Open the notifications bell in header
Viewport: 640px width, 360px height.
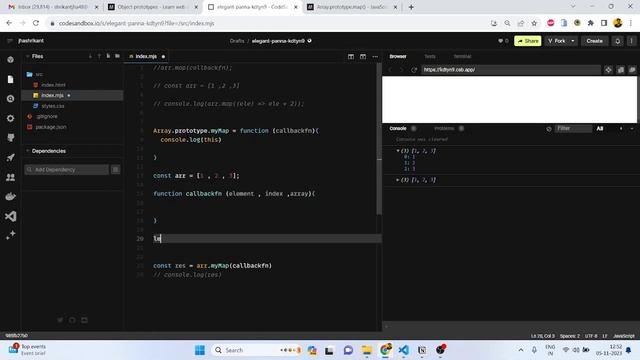pyautogui.click(x=618, y=41)
